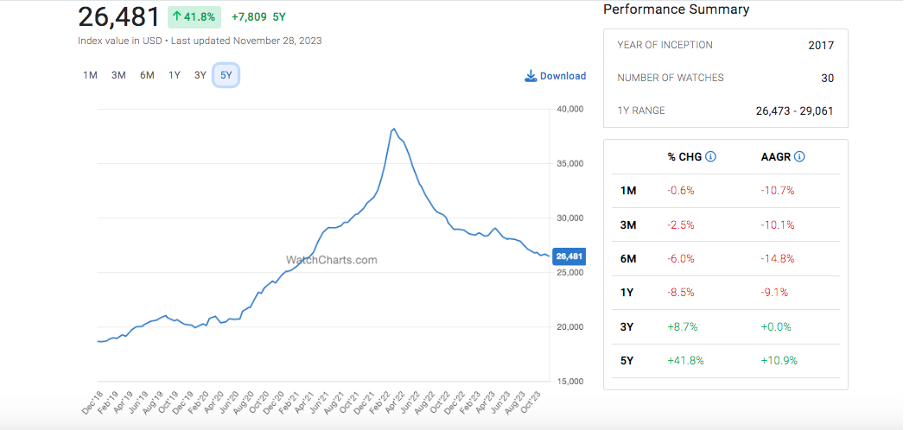Click the 20,000 y-axis label
This screenshot has width=904, height=430.
pyautogui.click(x=572, y=327)
